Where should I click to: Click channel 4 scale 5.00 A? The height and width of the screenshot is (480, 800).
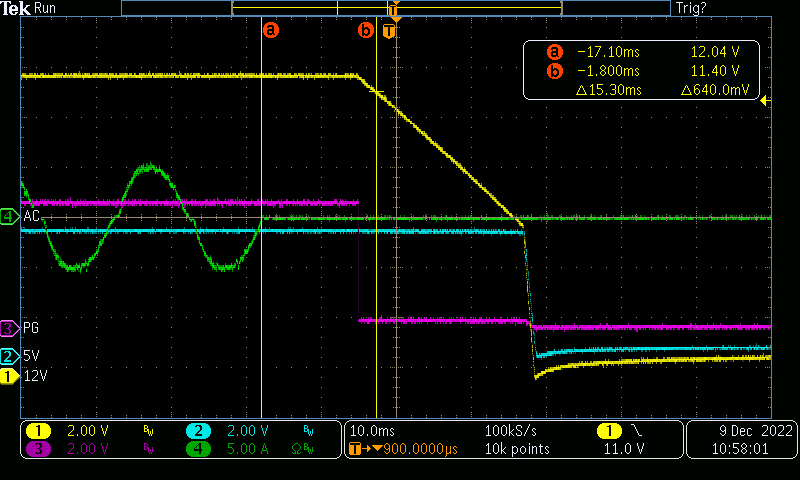pyautogui.click(x=247, y=449)
